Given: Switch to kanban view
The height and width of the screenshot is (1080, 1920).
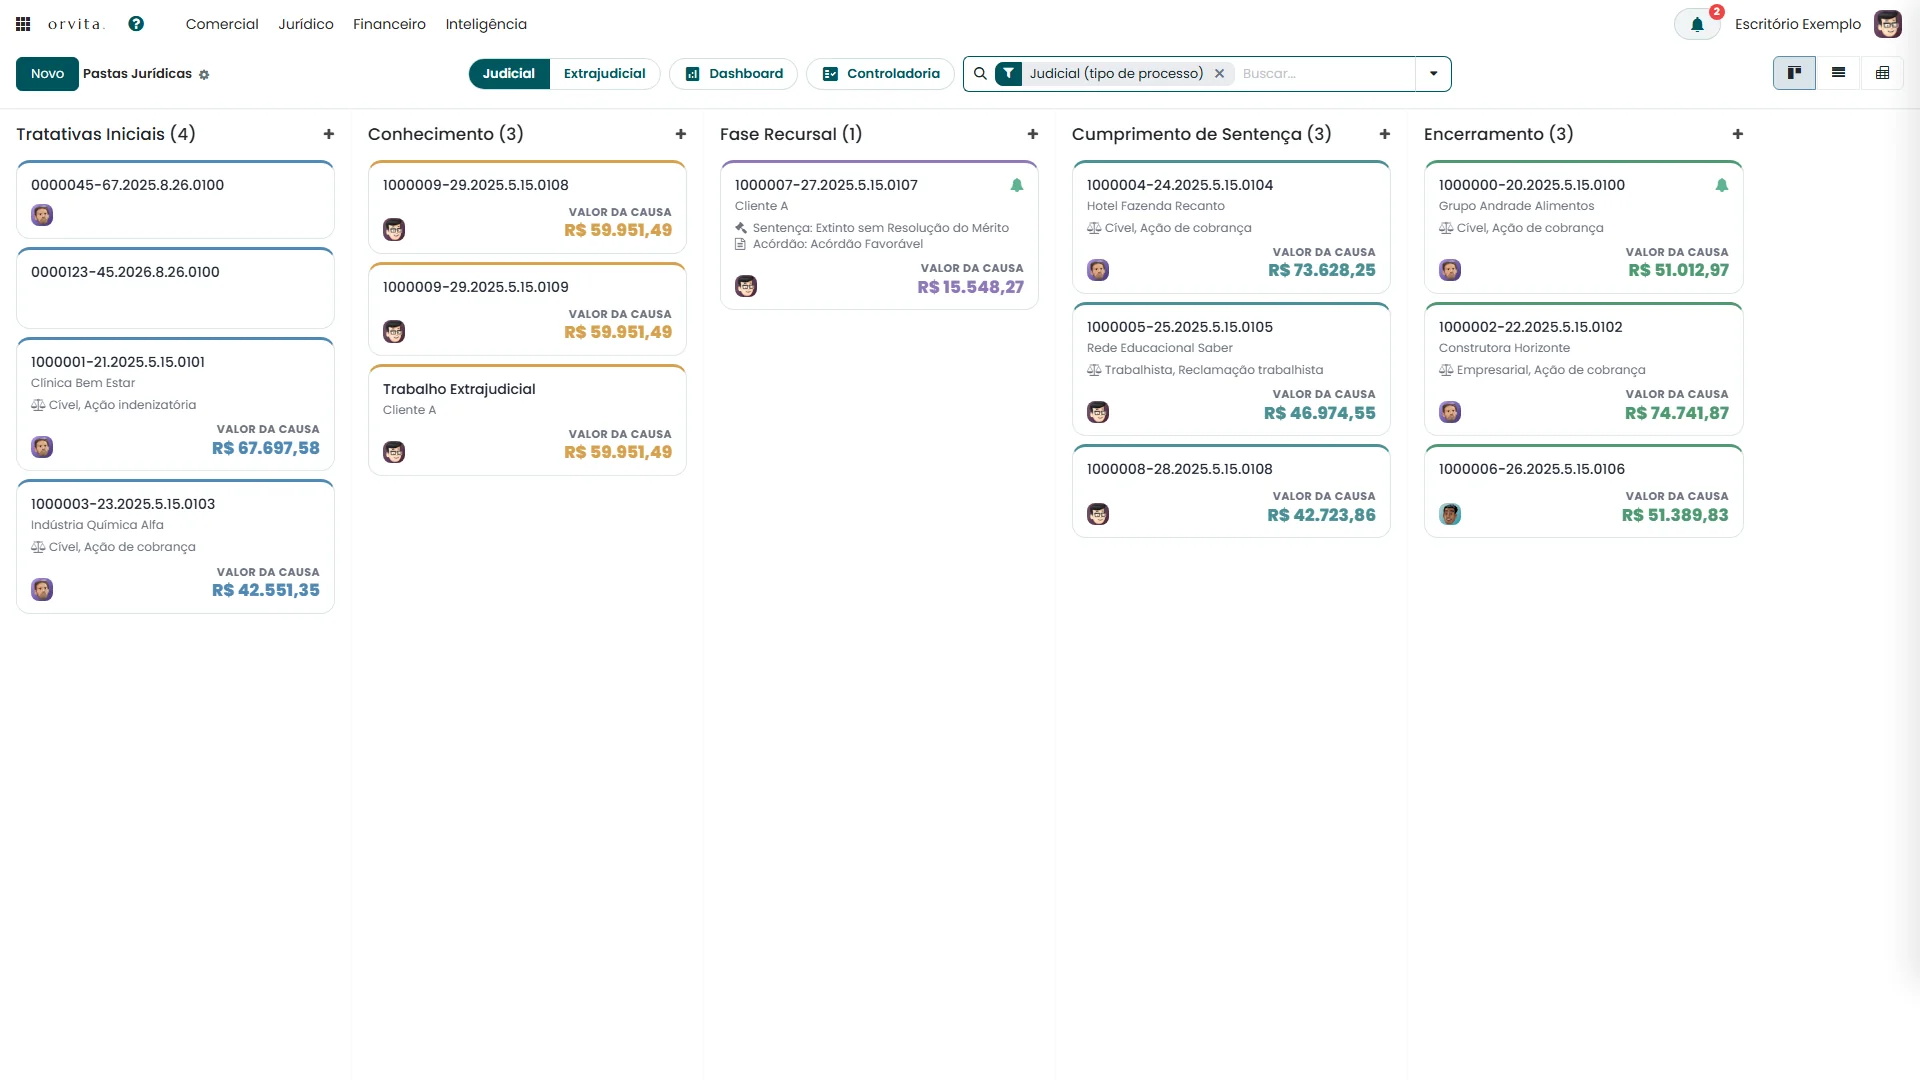Looking at the screenshot, I should [x=1794, y=73].
